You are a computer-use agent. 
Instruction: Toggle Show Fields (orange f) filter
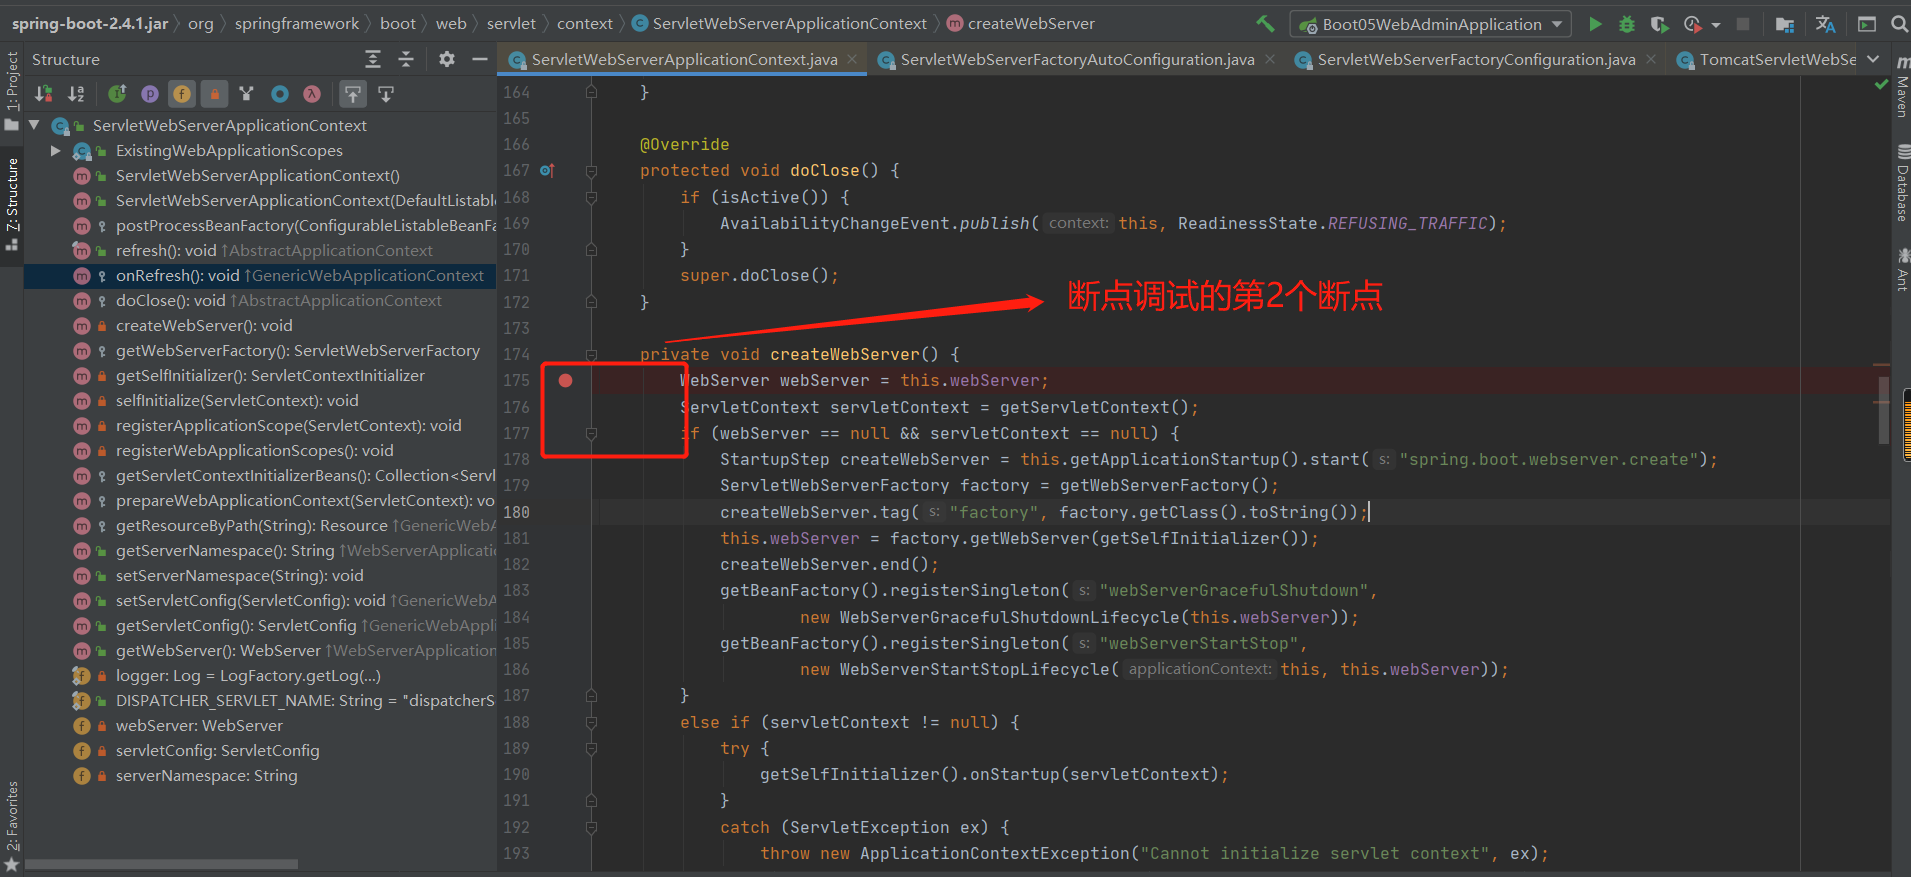(x=182, y=94)
